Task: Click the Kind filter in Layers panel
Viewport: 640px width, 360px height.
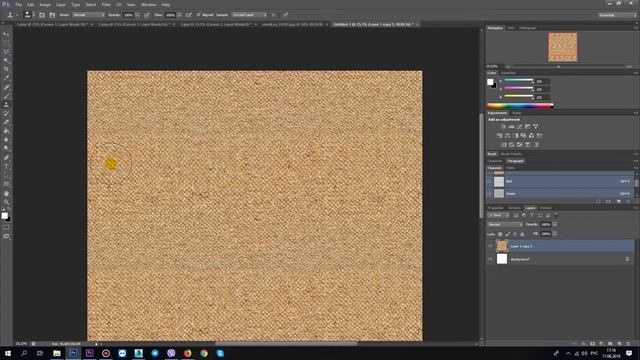Action: [x=498, y=215]
